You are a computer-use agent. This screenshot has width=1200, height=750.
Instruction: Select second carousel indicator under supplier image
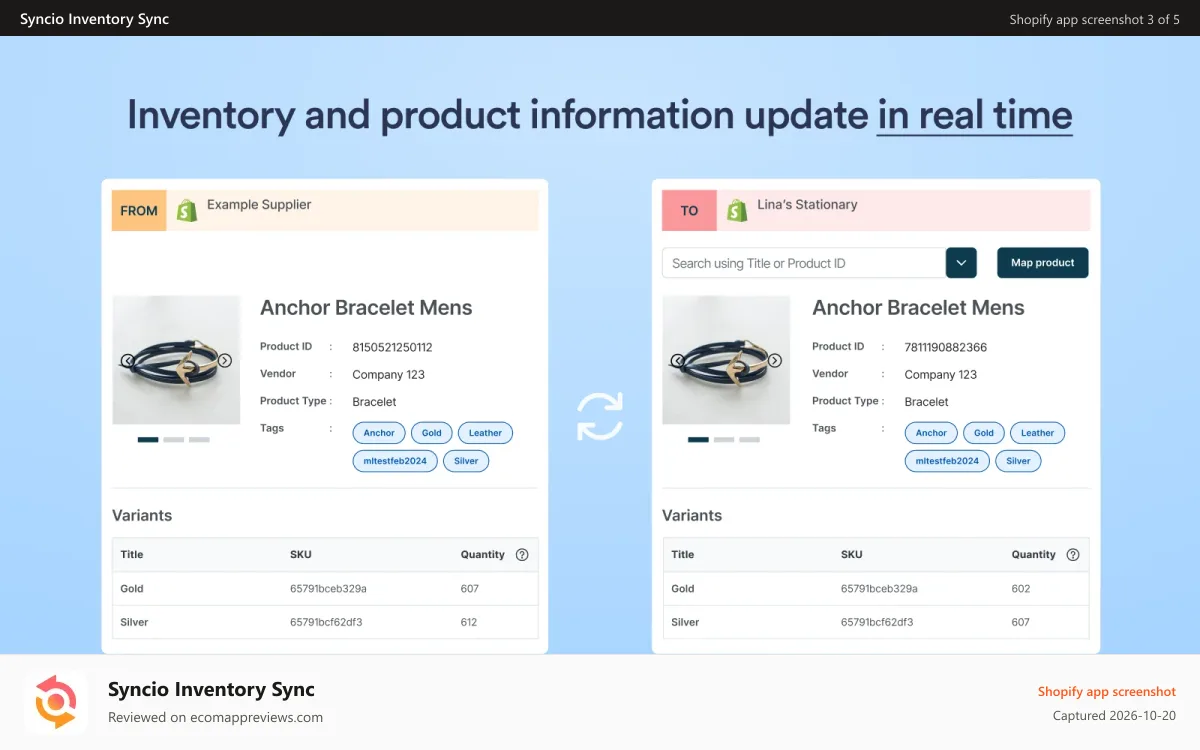pos(174,439)
